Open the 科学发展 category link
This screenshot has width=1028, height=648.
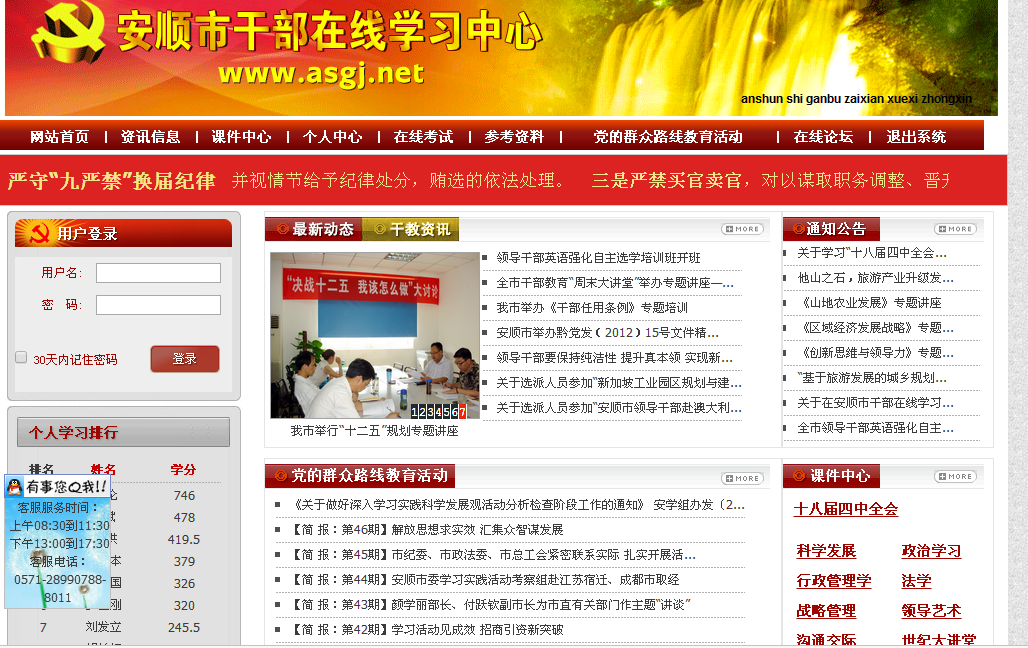tap(826, 551)
